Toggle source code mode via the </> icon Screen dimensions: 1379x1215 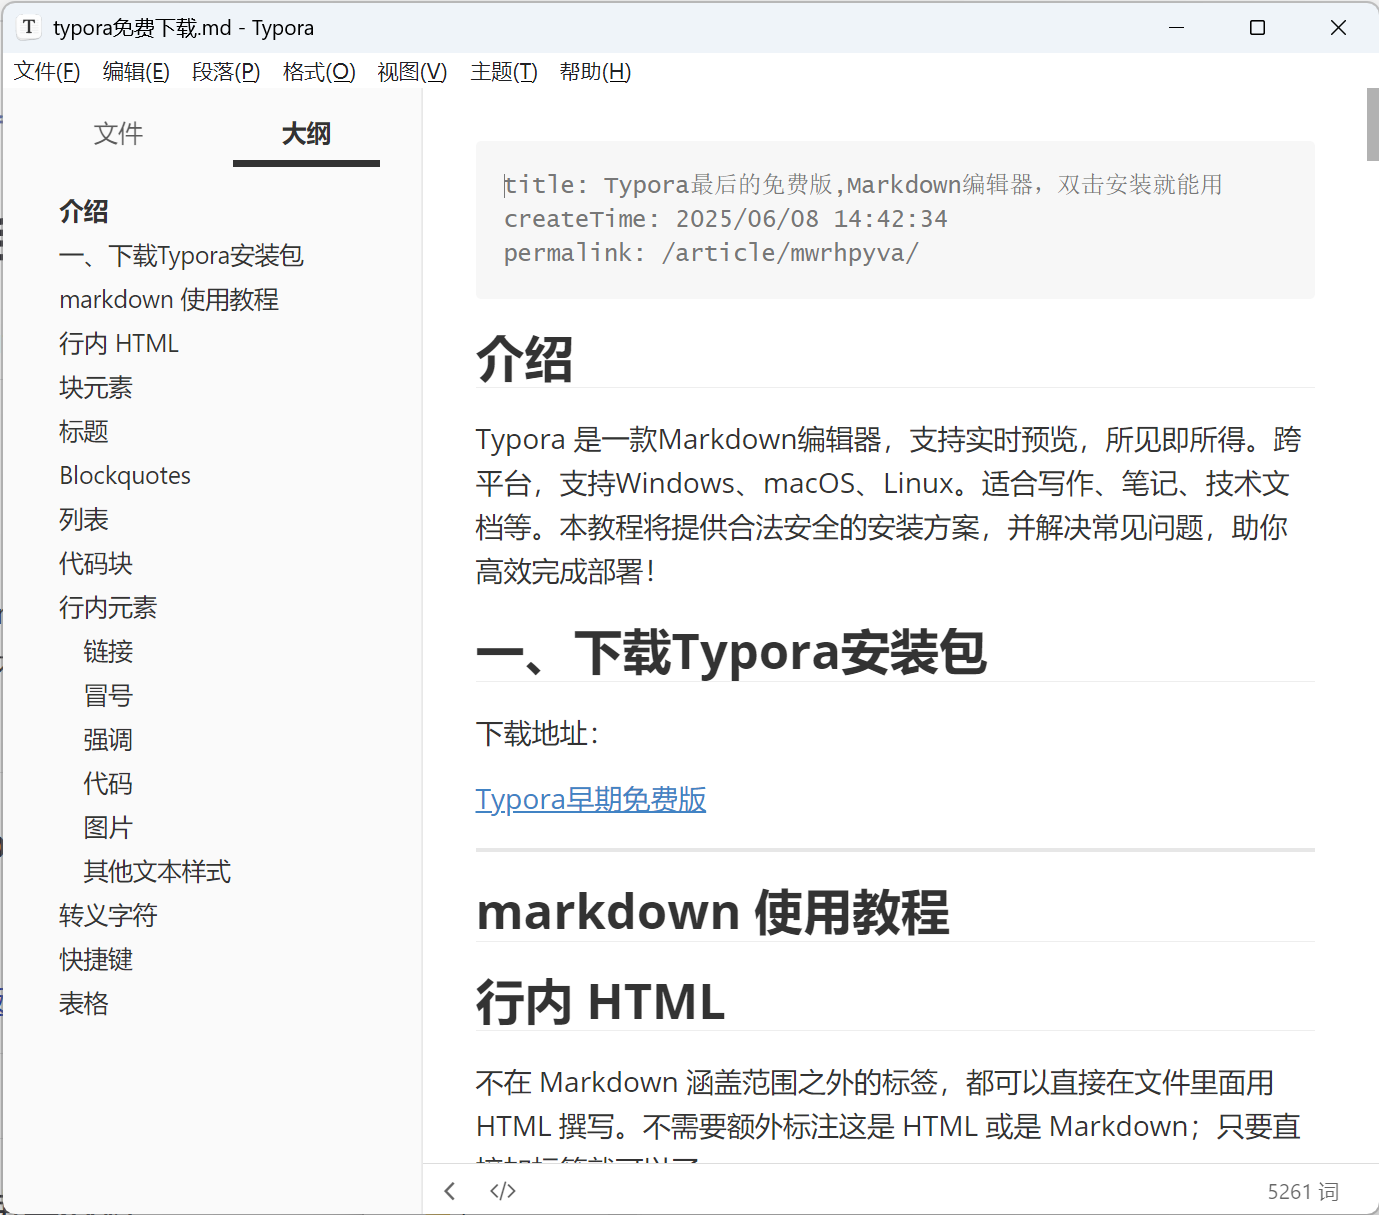coord(502,1190)
